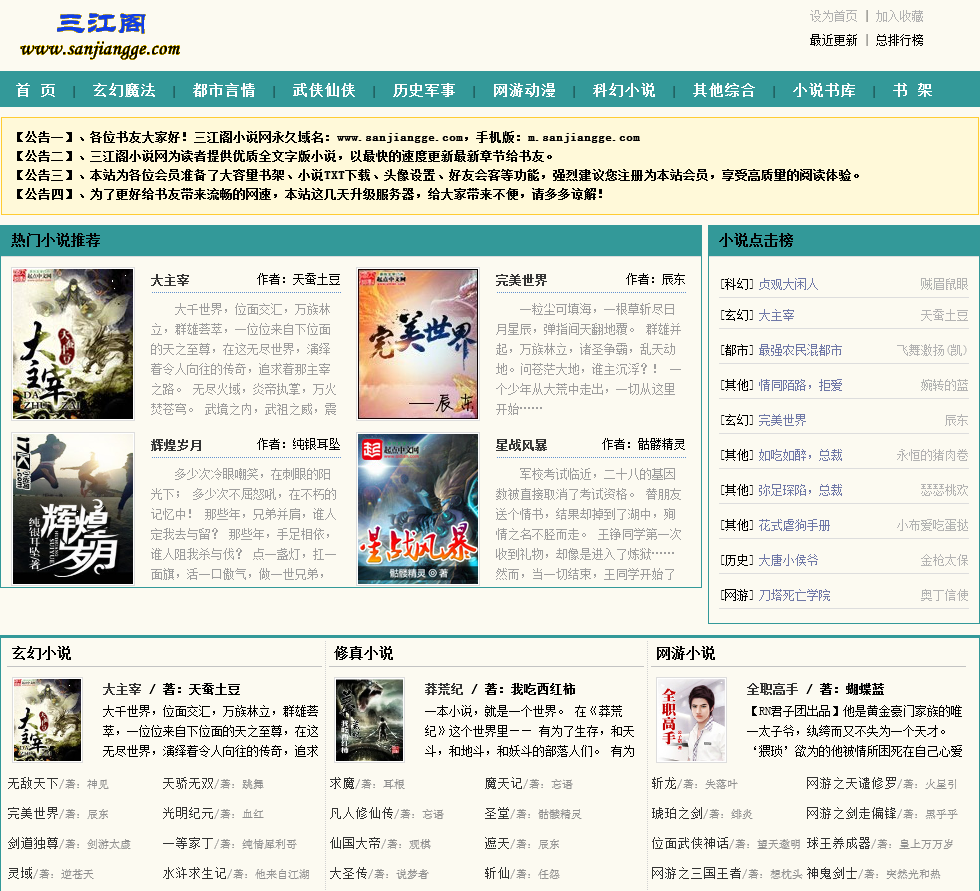Screen dimensions: 980x891
Task: Open 天骄无双 in the 玄幻小说 list
Action: pyautogui.click(x=188, y=783)
